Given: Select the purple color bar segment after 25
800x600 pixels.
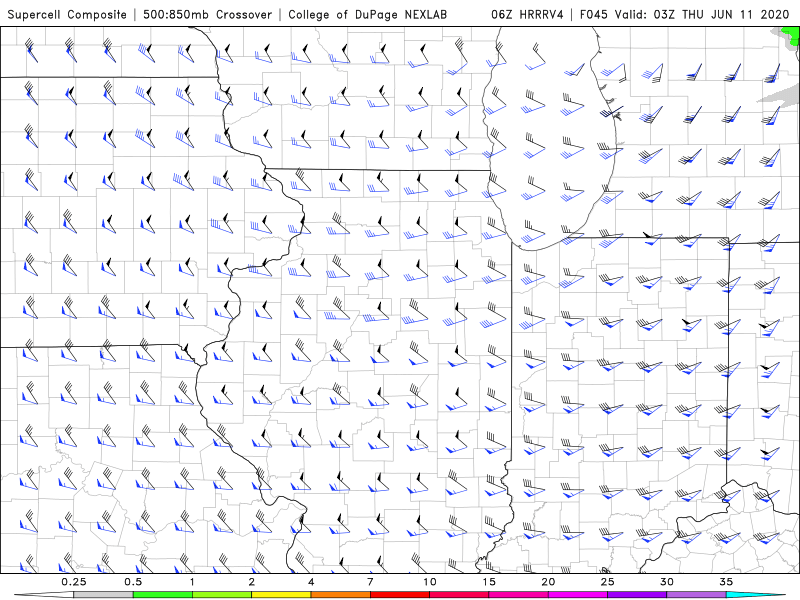Looking at the screenshot, I should [x=637, y=595].
